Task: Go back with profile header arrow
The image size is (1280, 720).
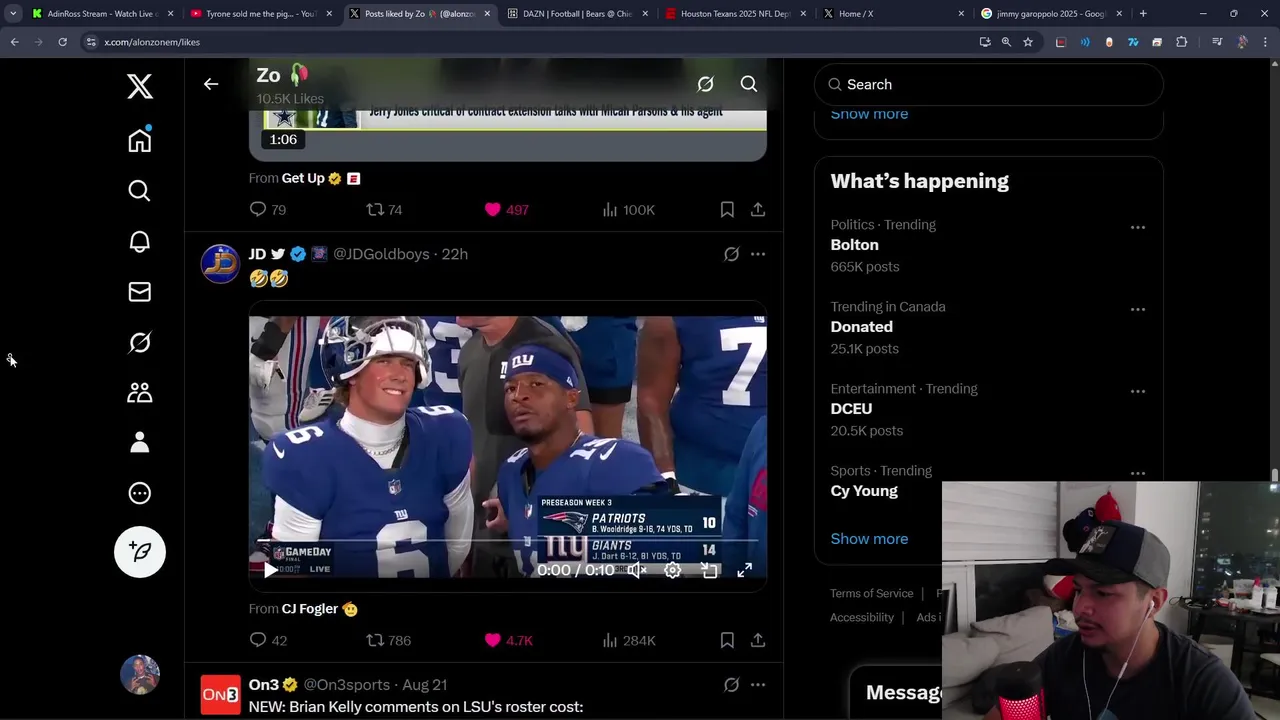Action: [211, 84]
